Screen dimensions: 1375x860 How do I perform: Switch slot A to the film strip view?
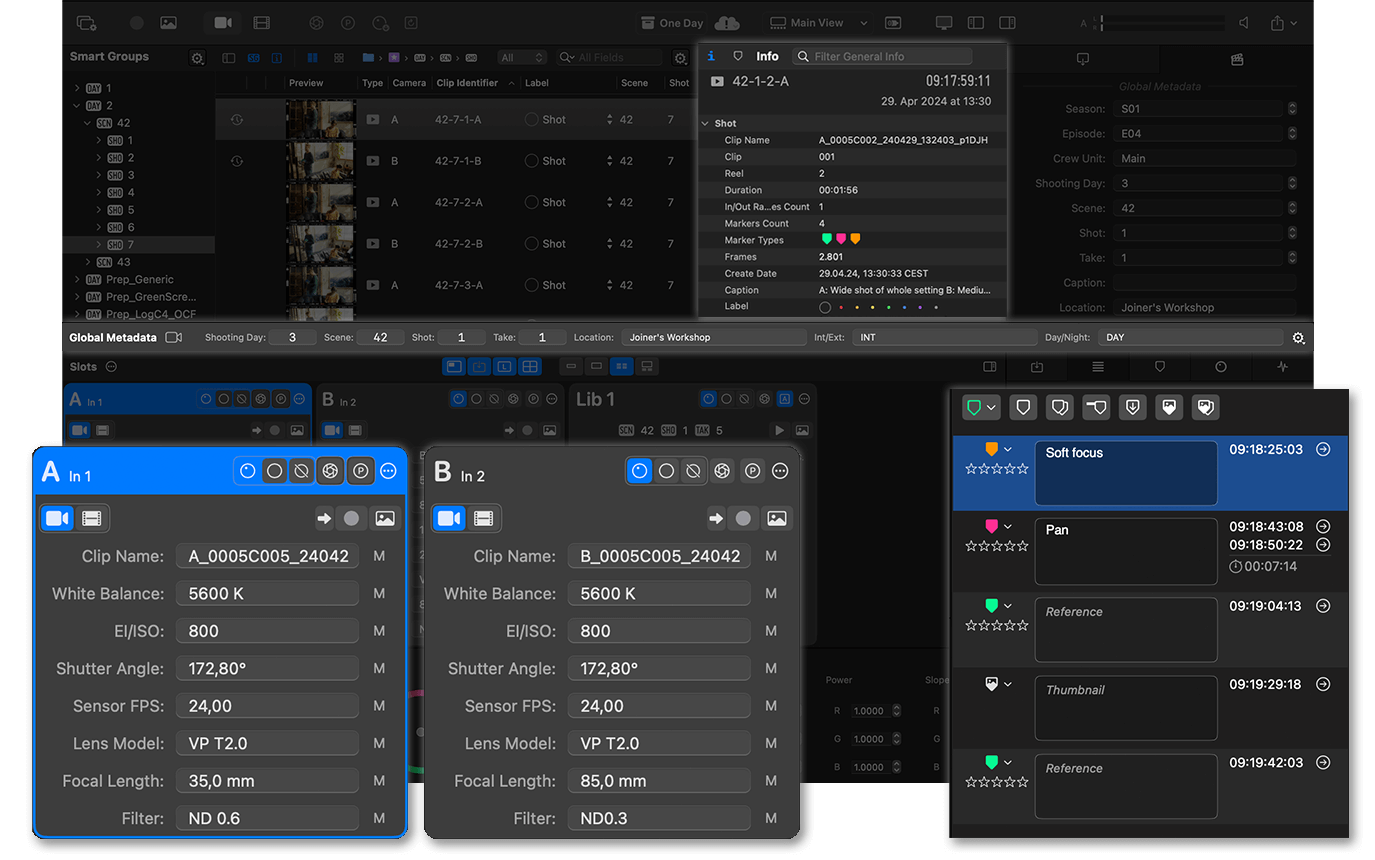[x=92, y=518]
